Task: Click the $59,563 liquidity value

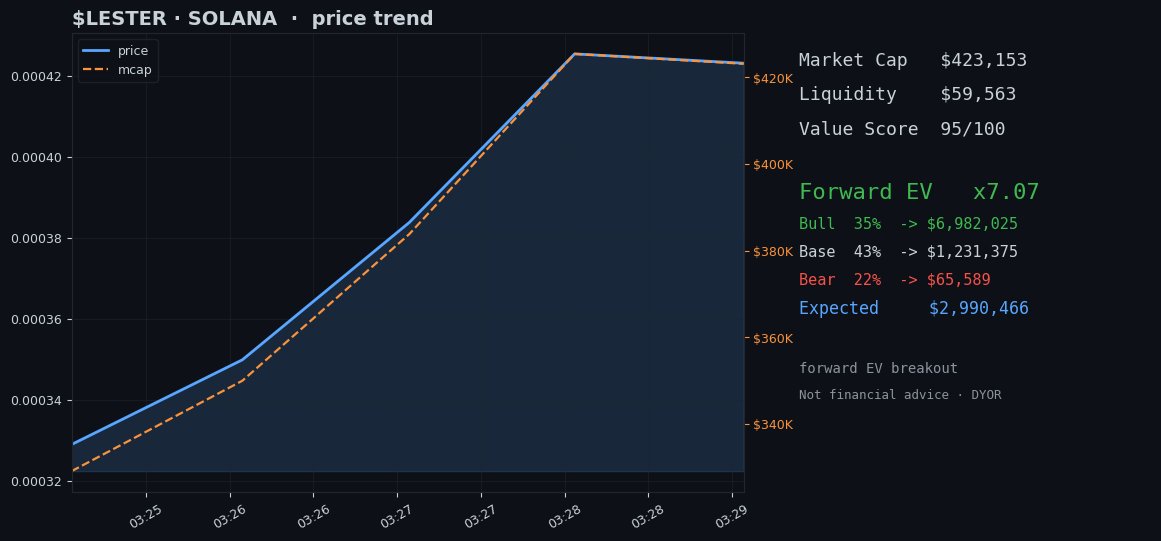Action: coord(978,94)
